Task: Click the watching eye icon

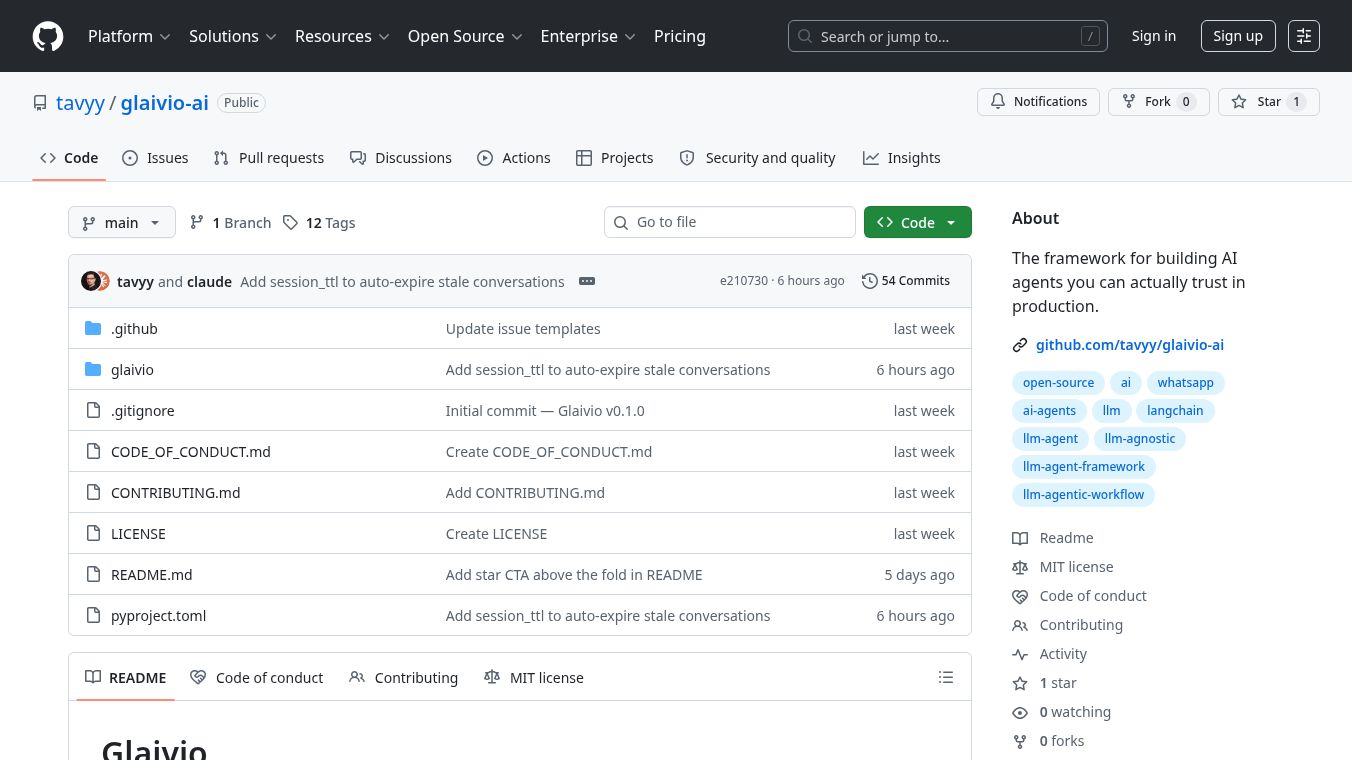Action: tap(1020, 712)
